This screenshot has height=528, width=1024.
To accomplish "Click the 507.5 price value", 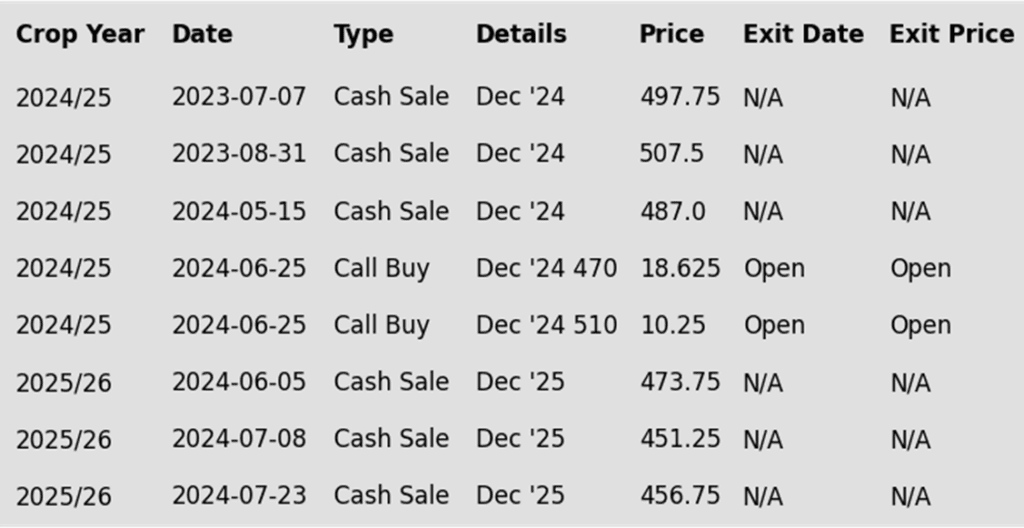I will point(672,154).
